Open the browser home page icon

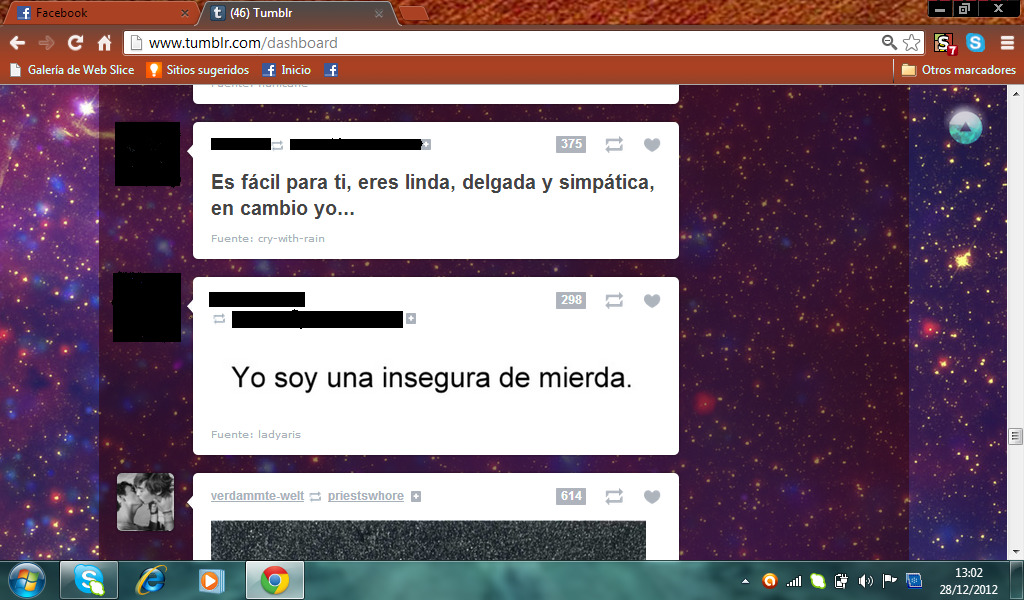tap(104, 43)
